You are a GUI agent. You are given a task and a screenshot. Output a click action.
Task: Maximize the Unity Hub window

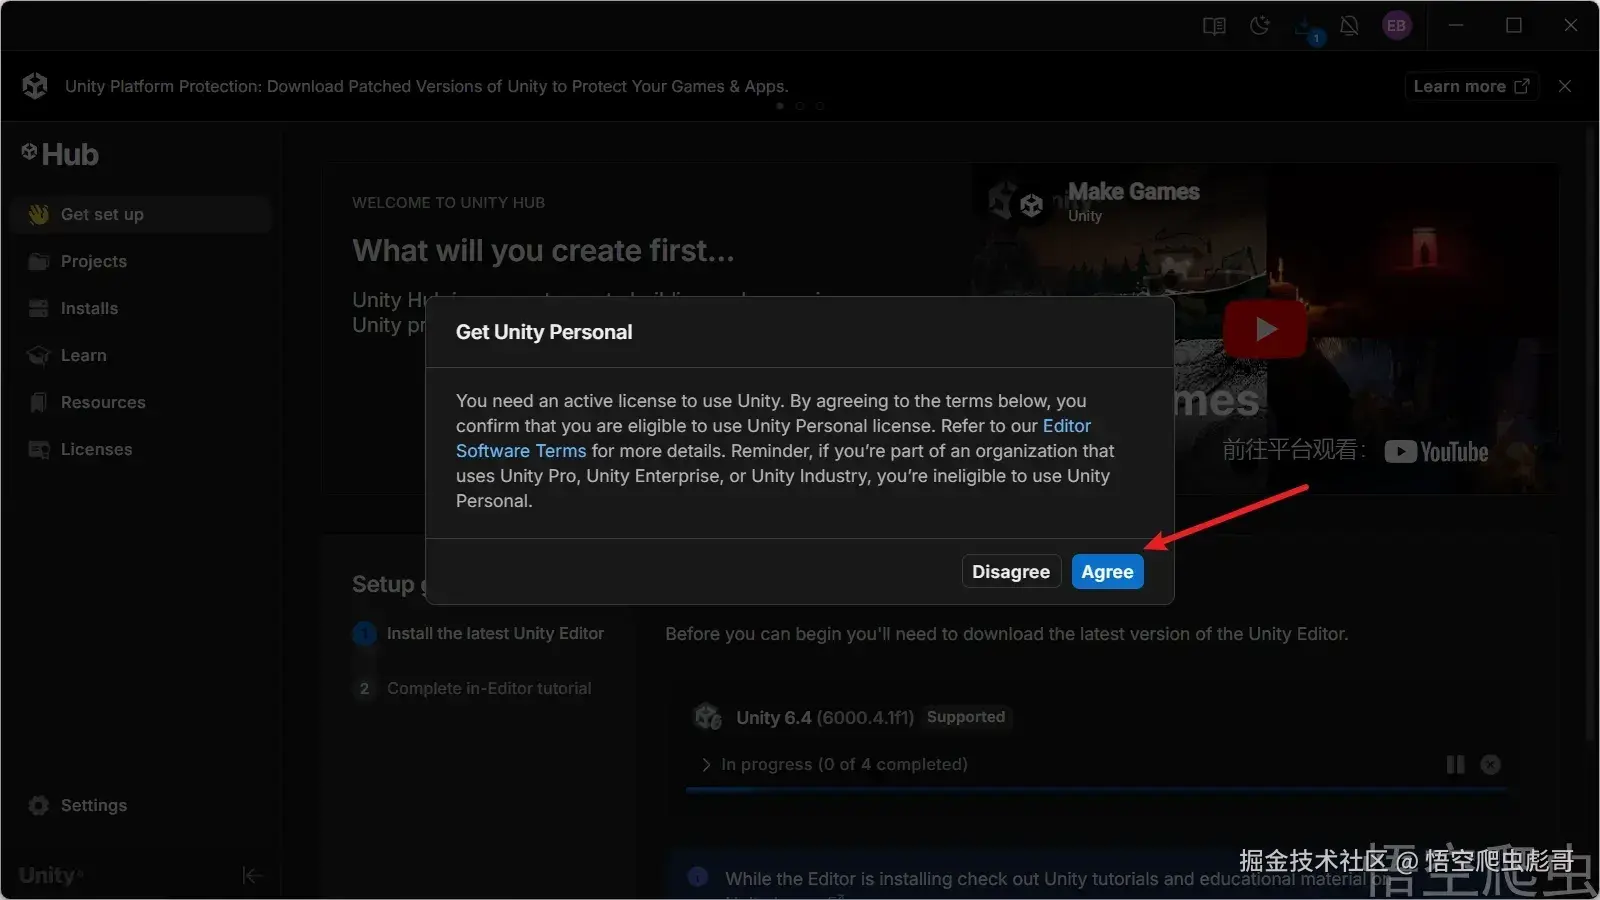[x=1514, y=26]
